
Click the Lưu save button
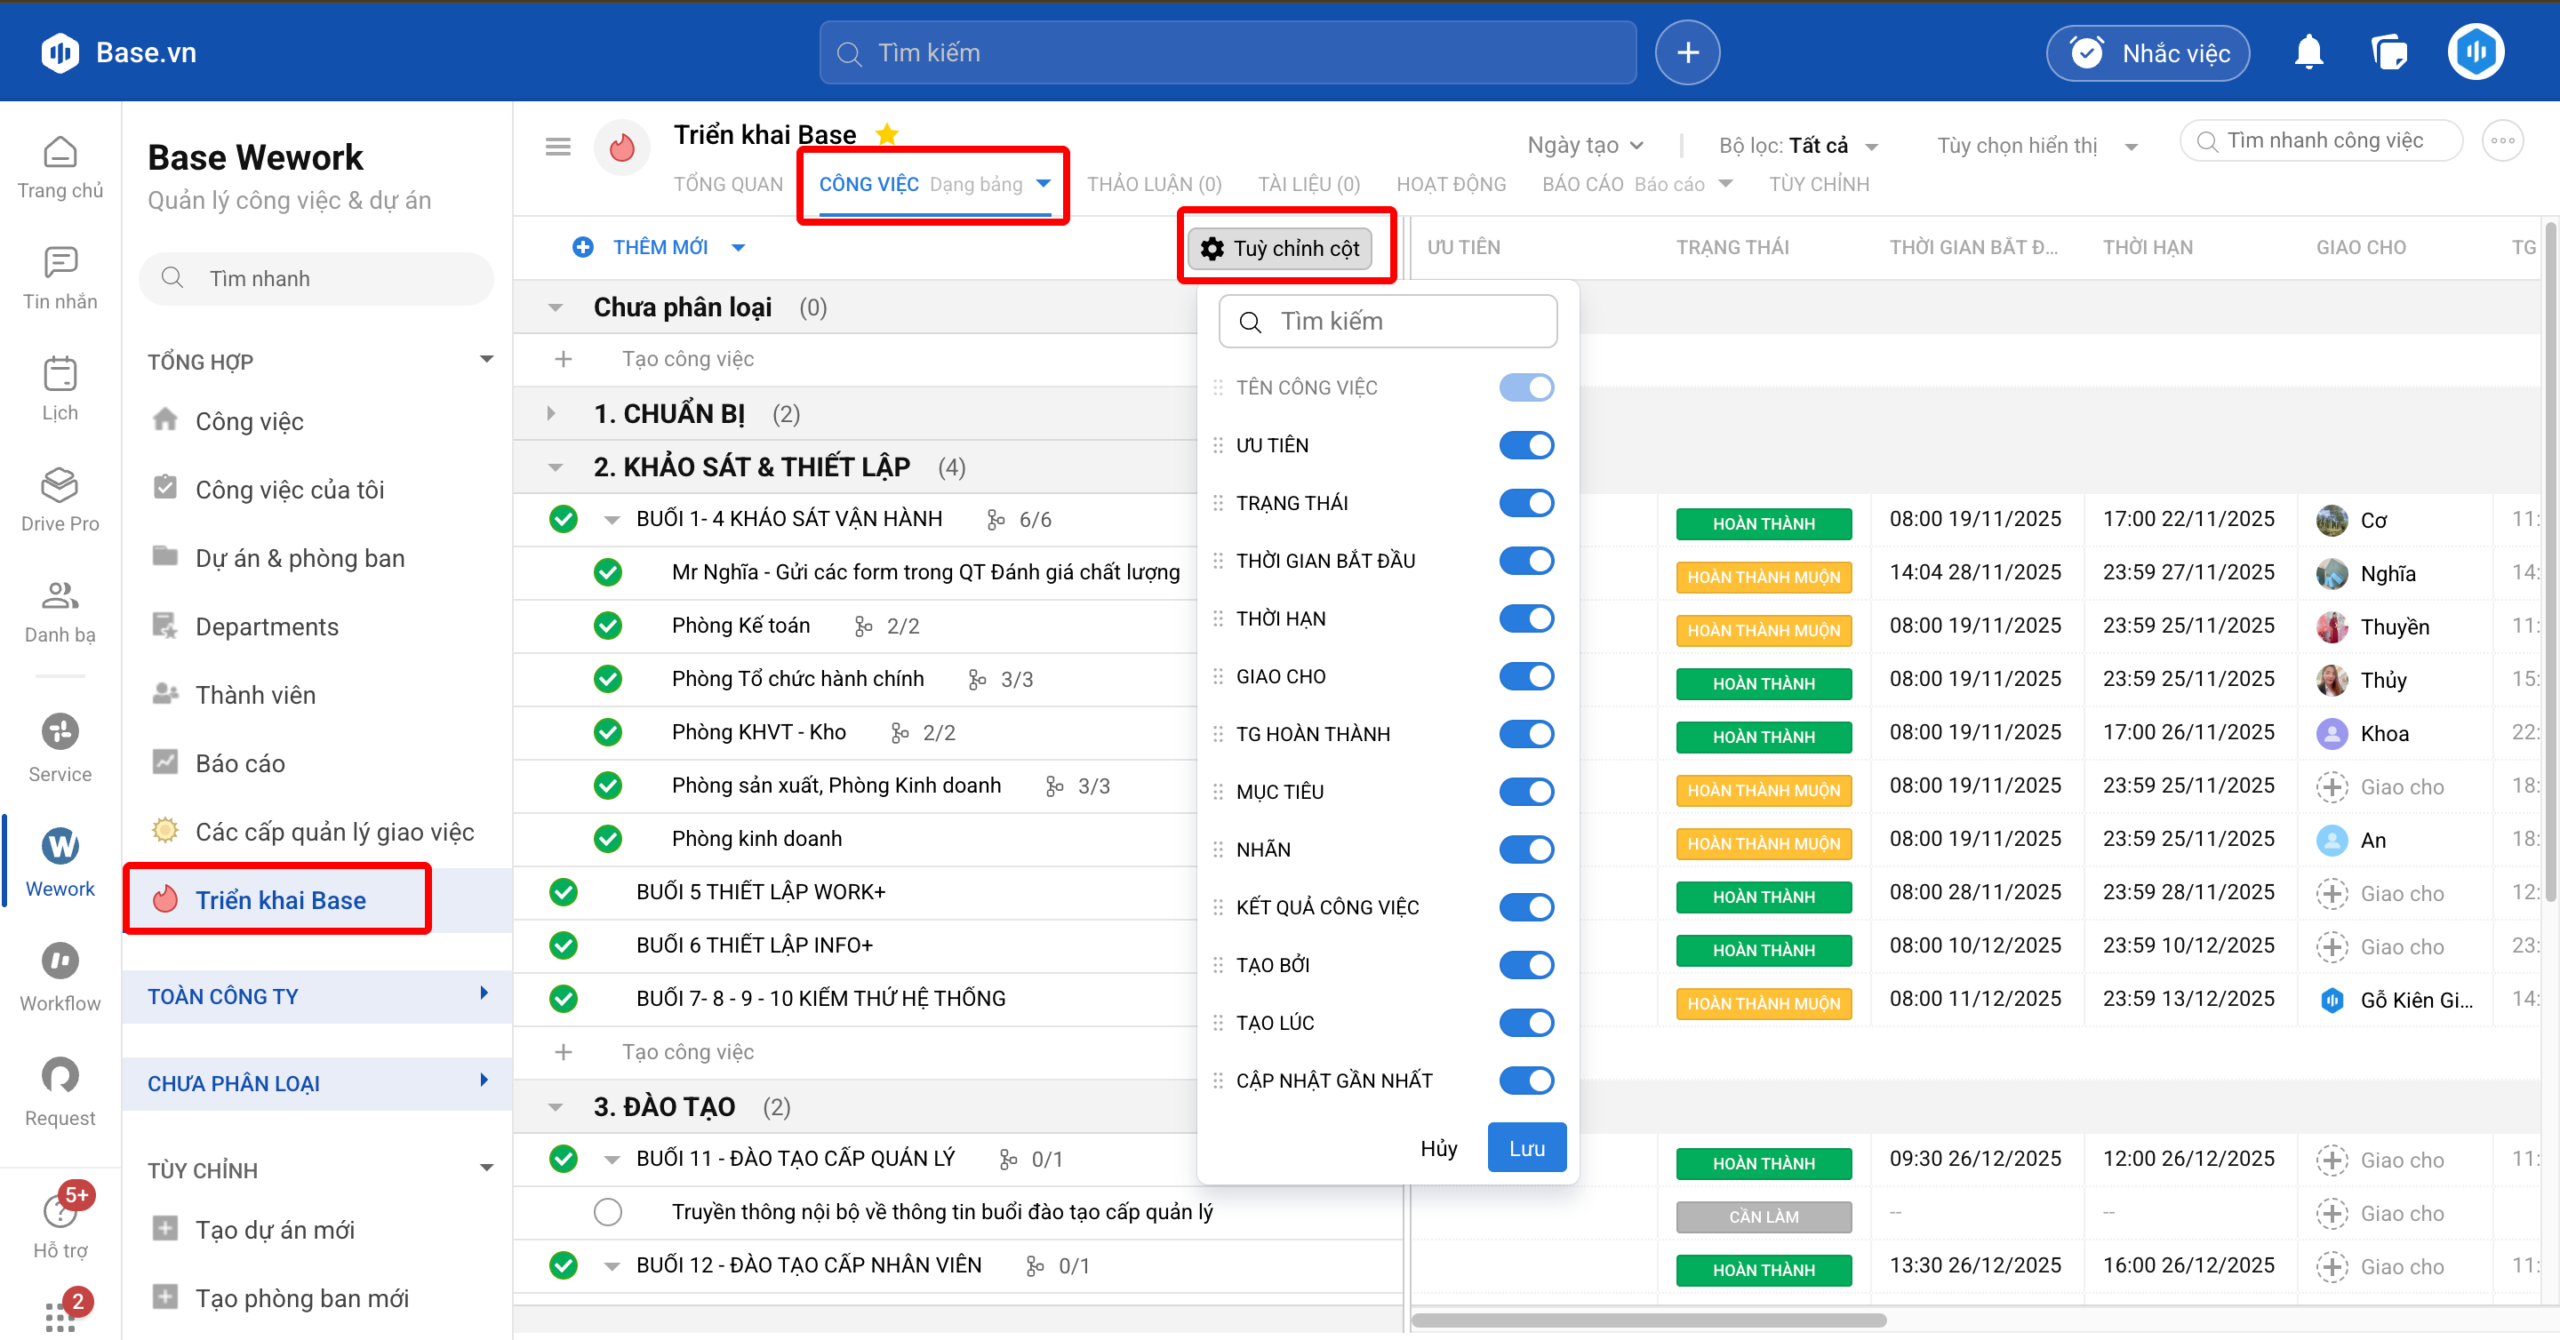tap(1526, 1148)
